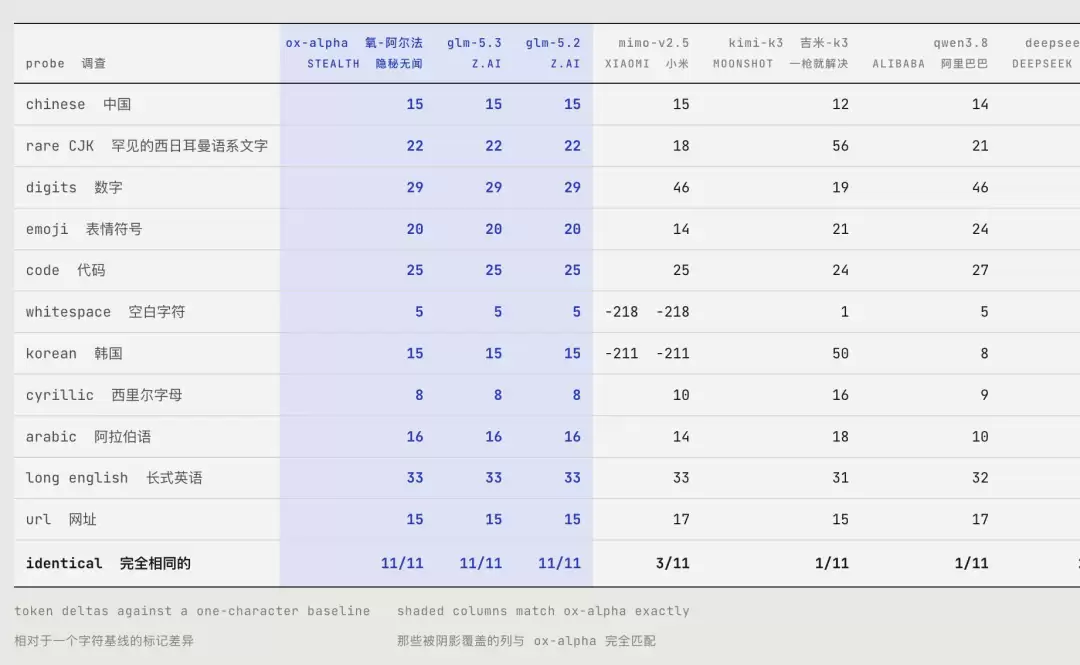
Task: Select ox-alpha value 15 in url row
Action: [415, 519]
